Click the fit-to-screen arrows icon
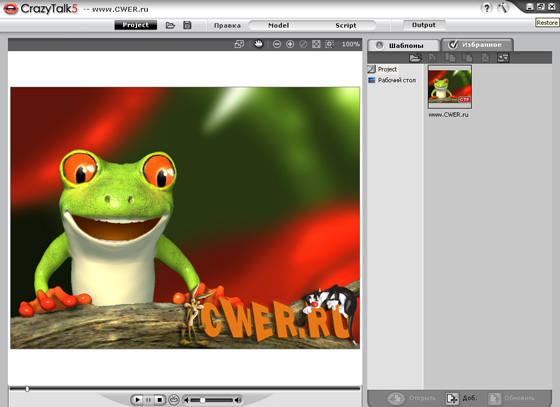The height and width of the screenshot is (407, 560). (x=316, y=44)
